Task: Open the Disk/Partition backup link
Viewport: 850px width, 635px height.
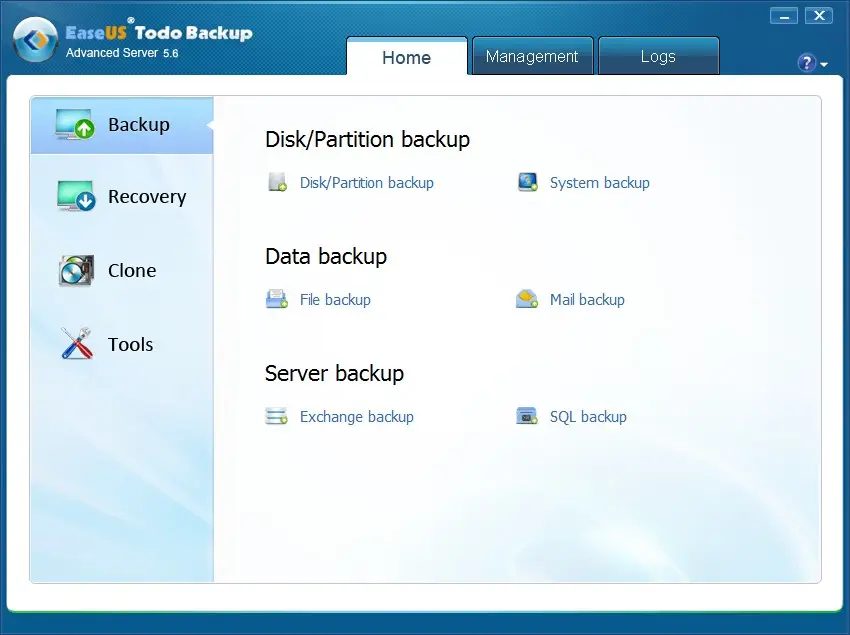Action: click(366, 183)
